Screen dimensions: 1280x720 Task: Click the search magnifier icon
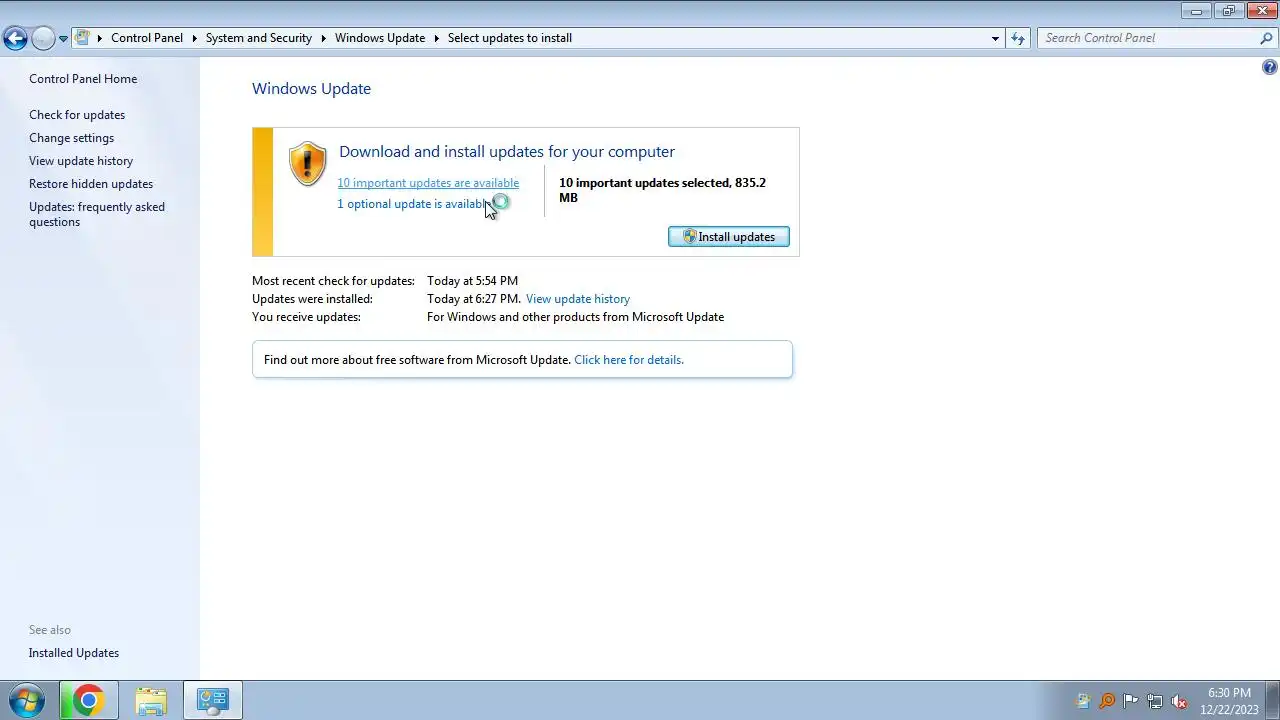(1267, 38)
